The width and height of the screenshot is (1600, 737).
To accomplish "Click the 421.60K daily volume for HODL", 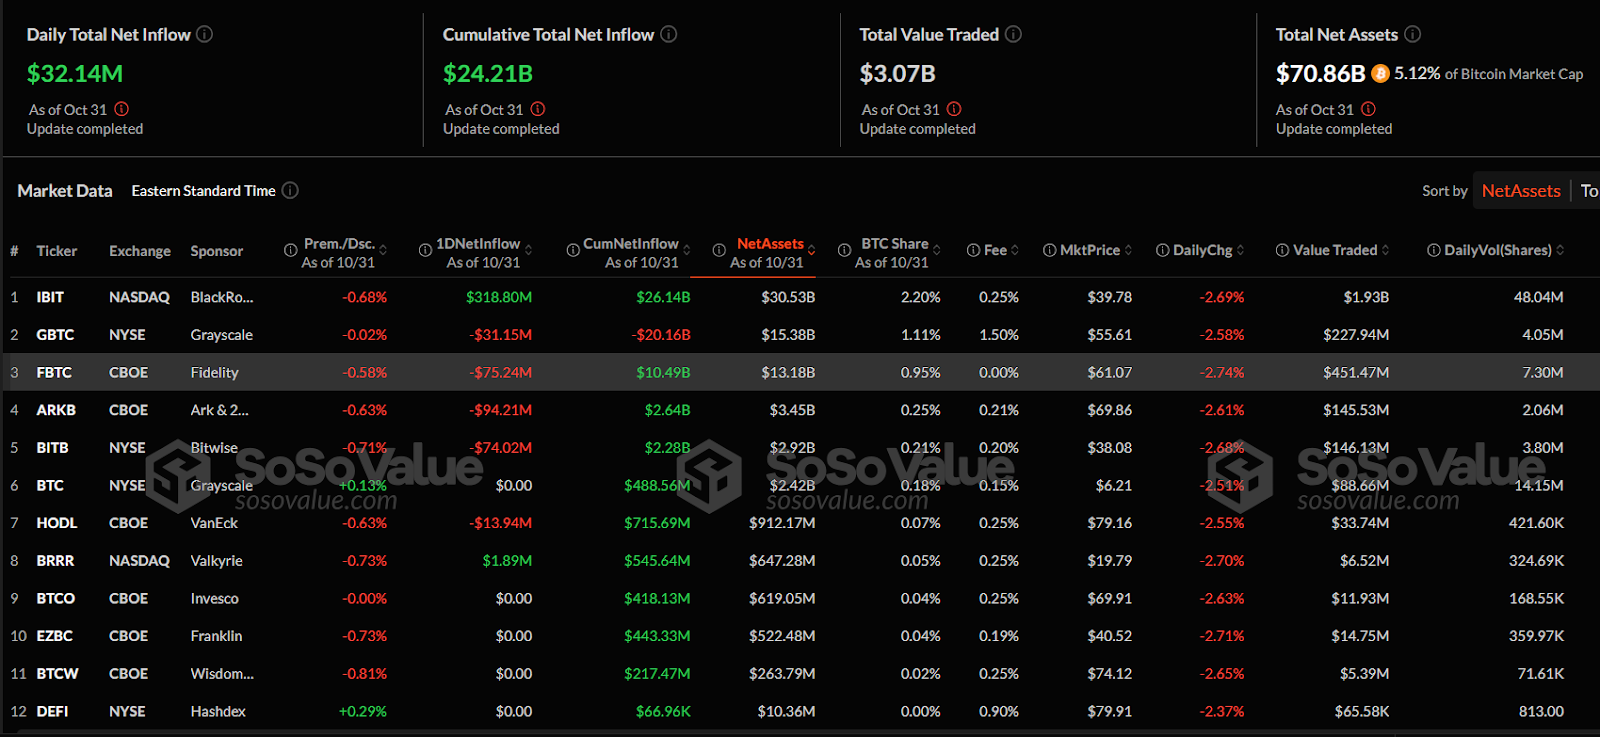I will coord(1536,523).
